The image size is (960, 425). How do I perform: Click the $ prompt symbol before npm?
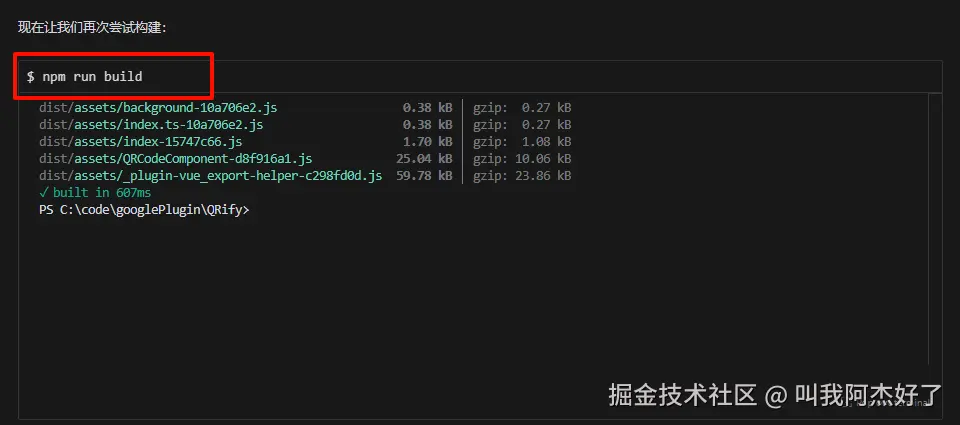coord(31,77)
